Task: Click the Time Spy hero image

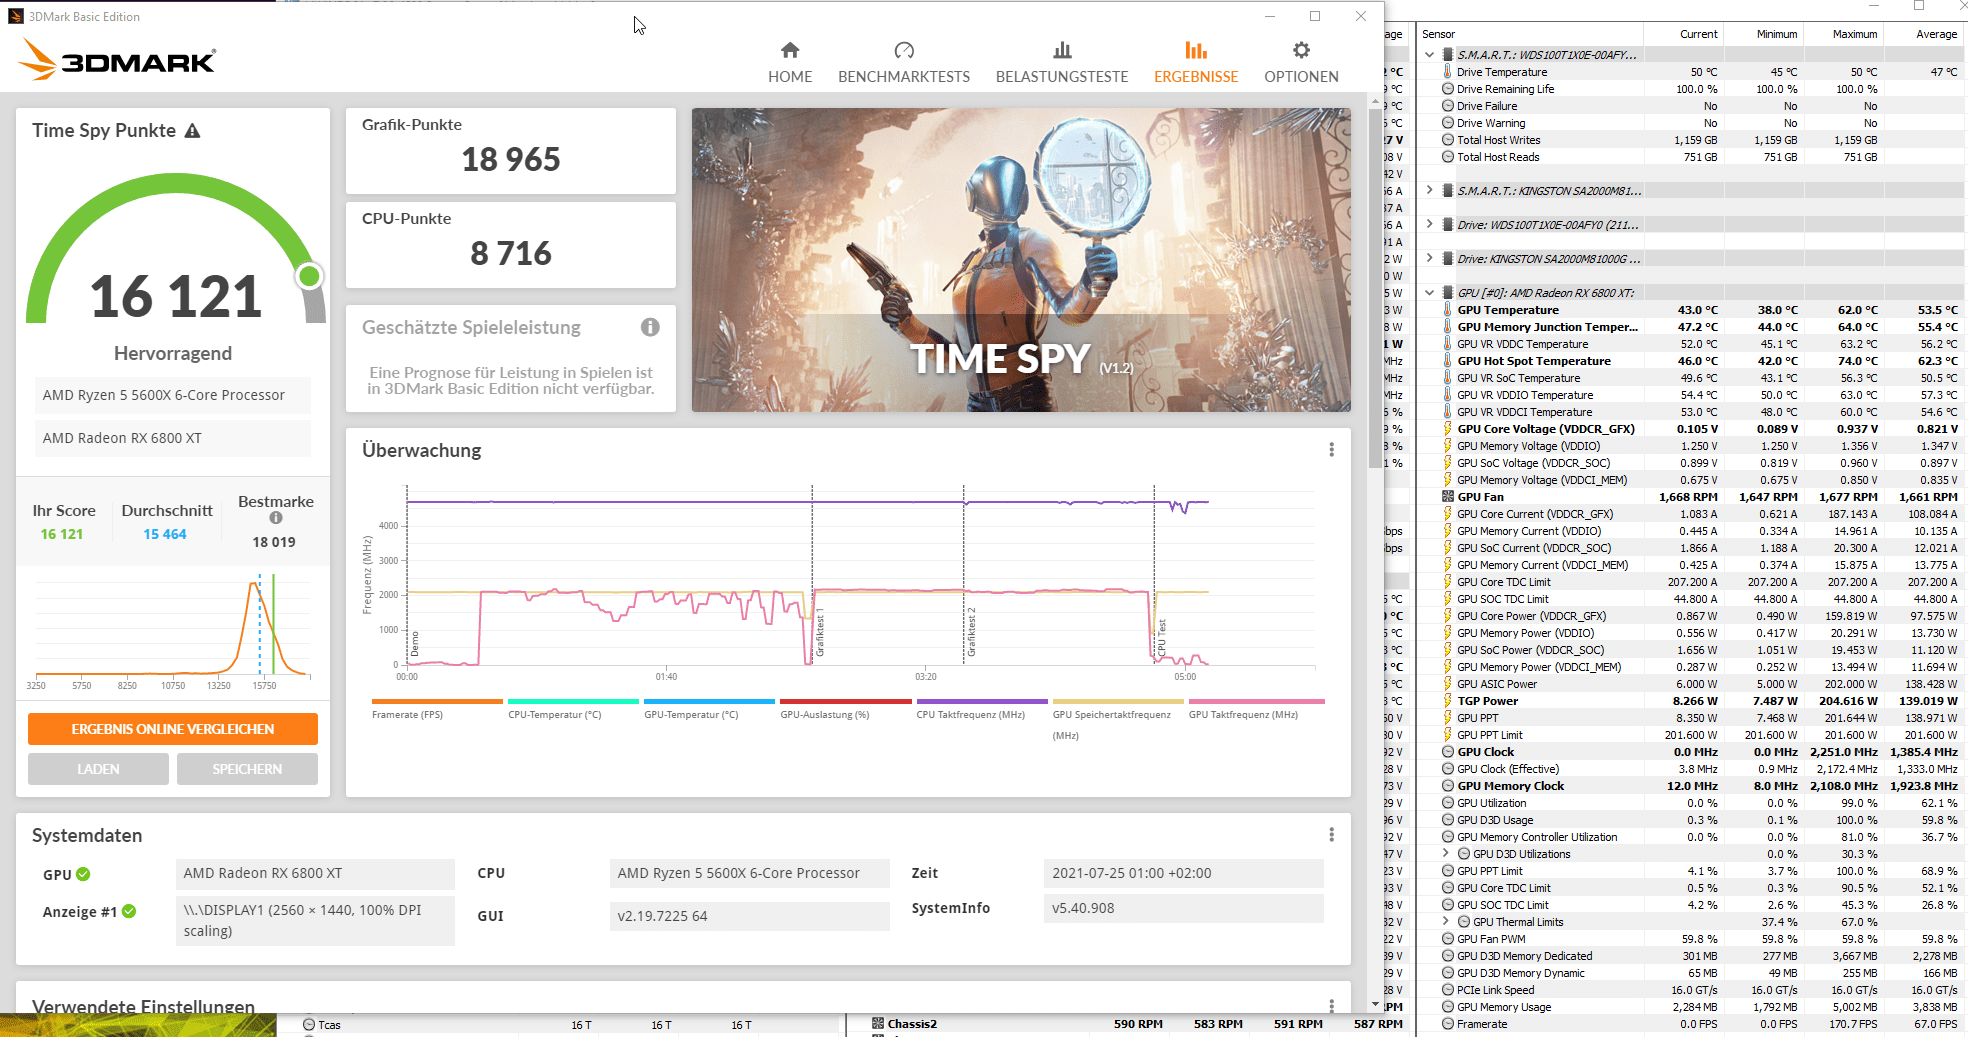Action: point(1021,260)
